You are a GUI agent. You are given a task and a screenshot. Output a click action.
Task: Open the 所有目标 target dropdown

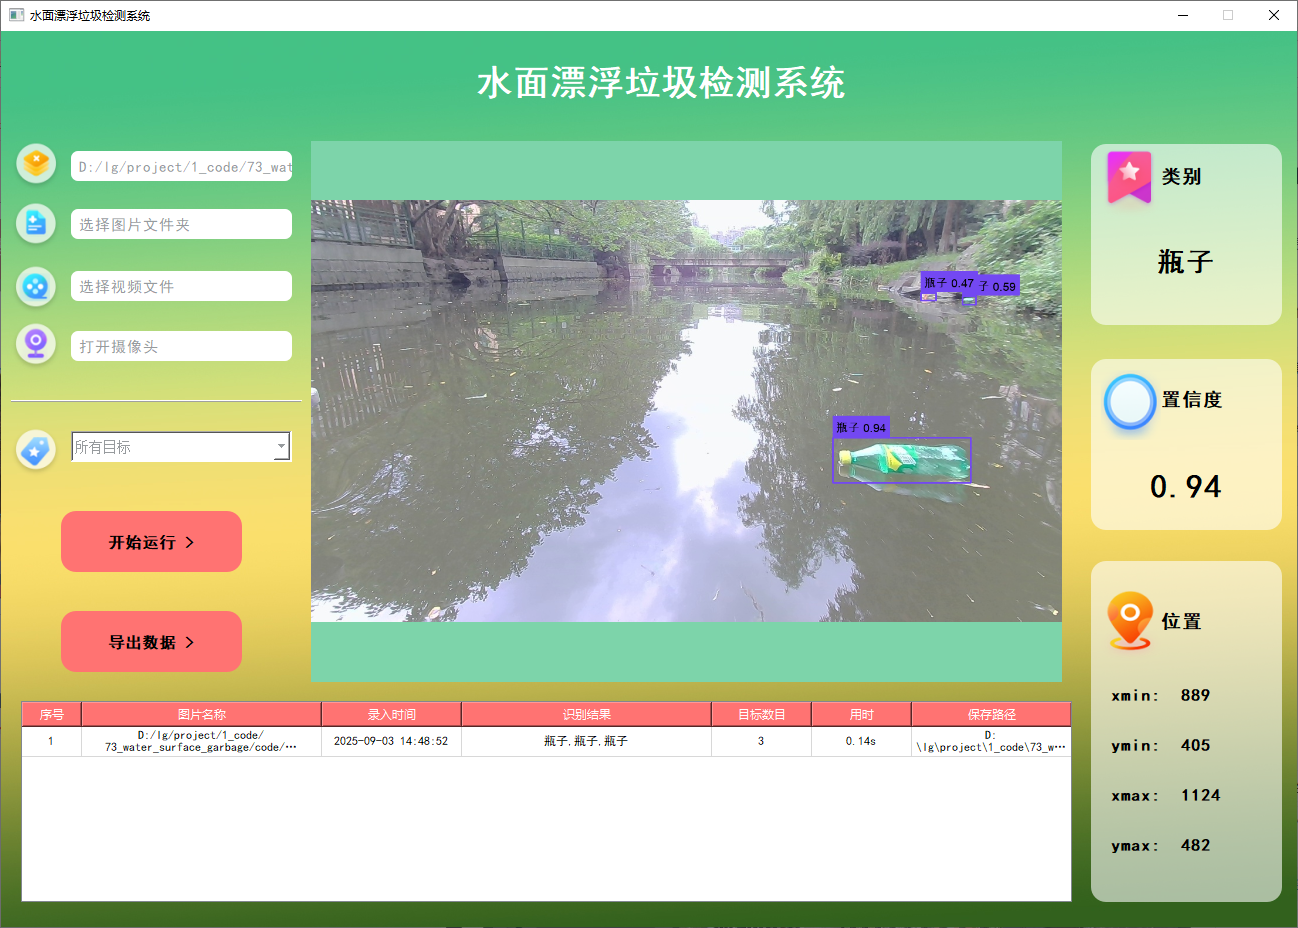[x=181, y=447]
